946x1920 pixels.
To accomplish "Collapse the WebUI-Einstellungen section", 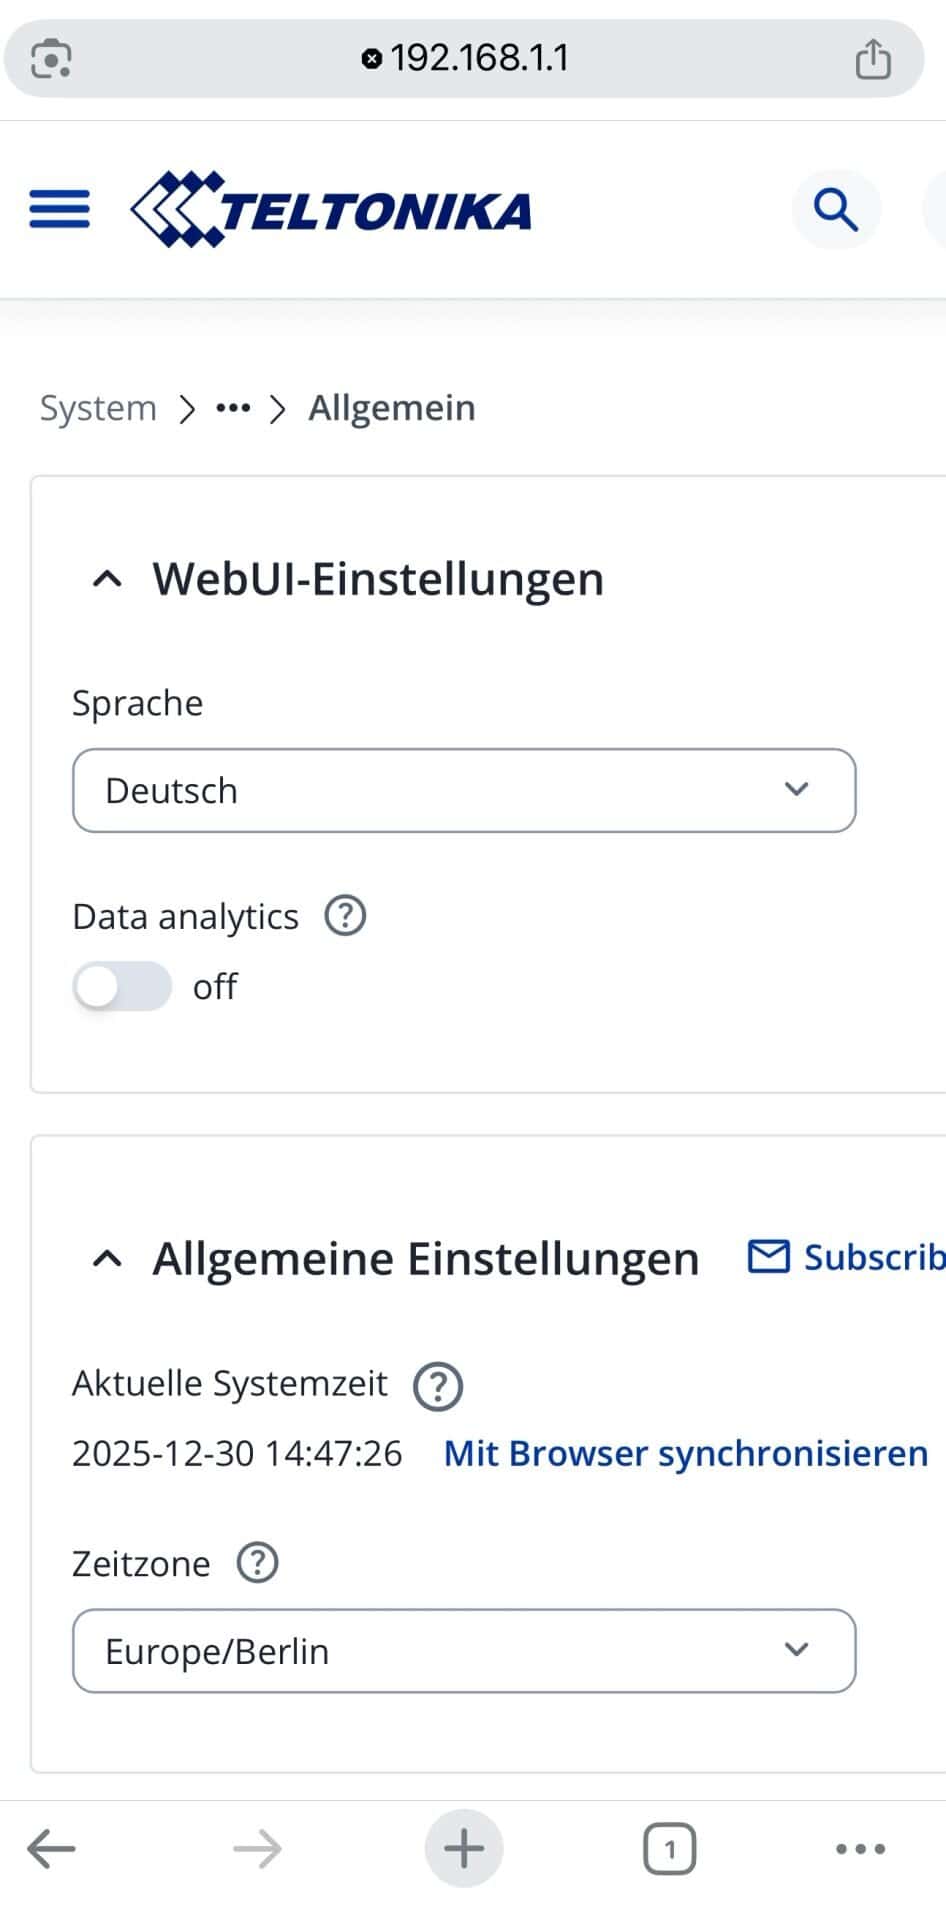I will [x=107, y=578].
